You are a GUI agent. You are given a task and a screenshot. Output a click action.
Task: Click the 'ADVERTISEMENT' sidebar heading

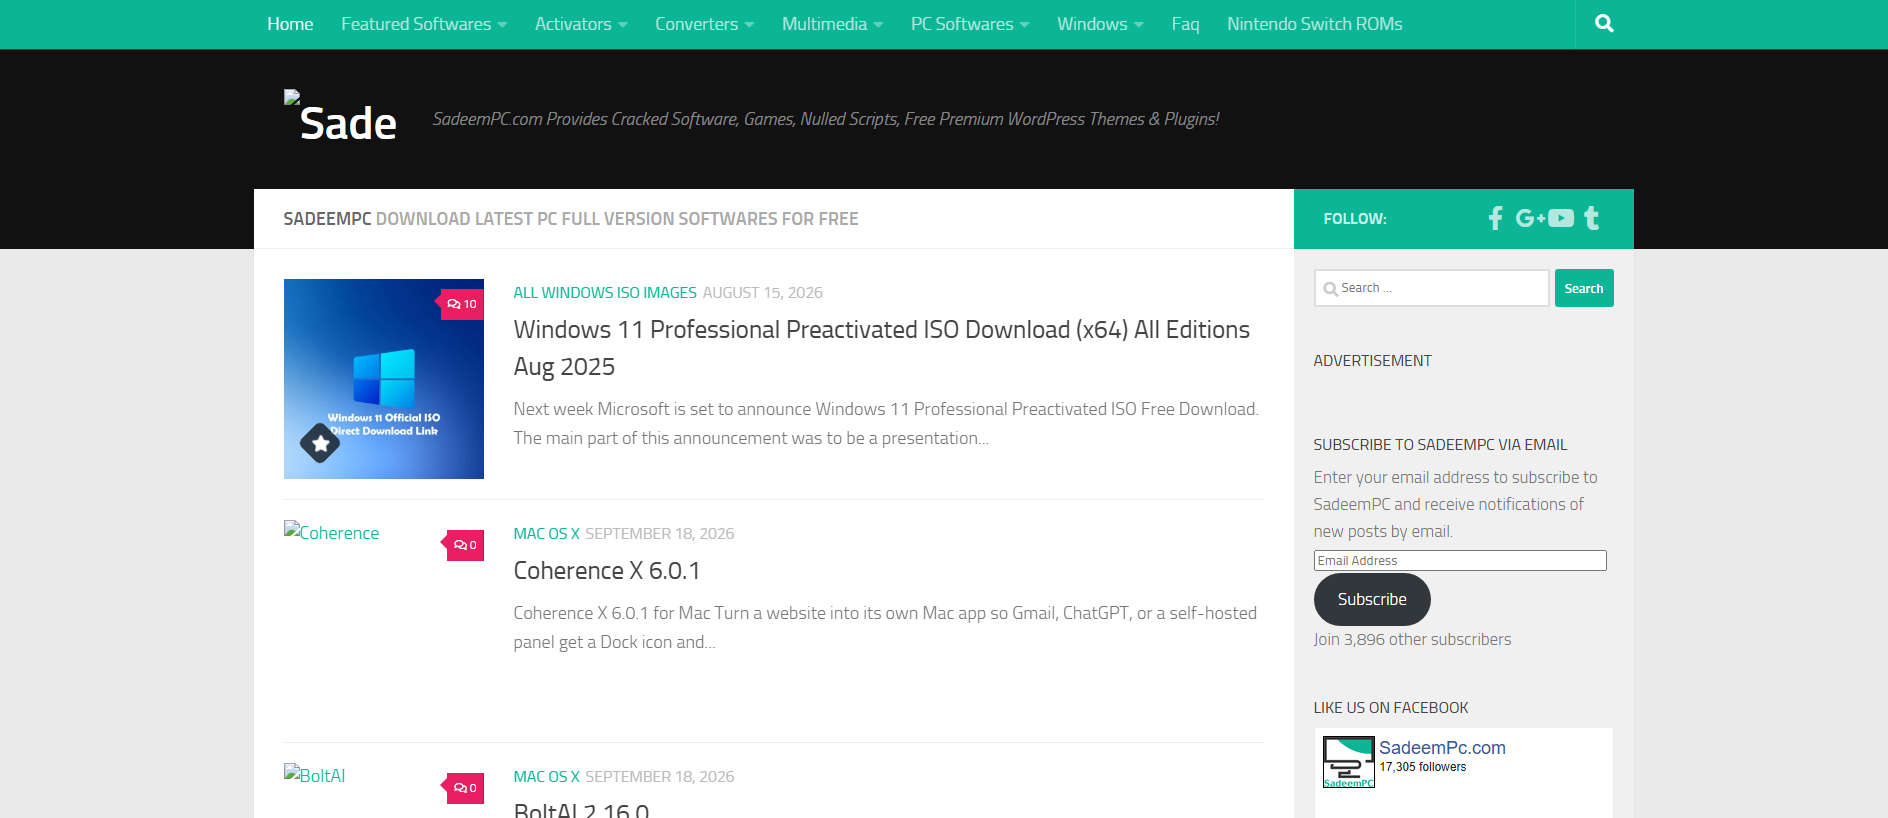pyautogui.click(x=1372, y=361)
